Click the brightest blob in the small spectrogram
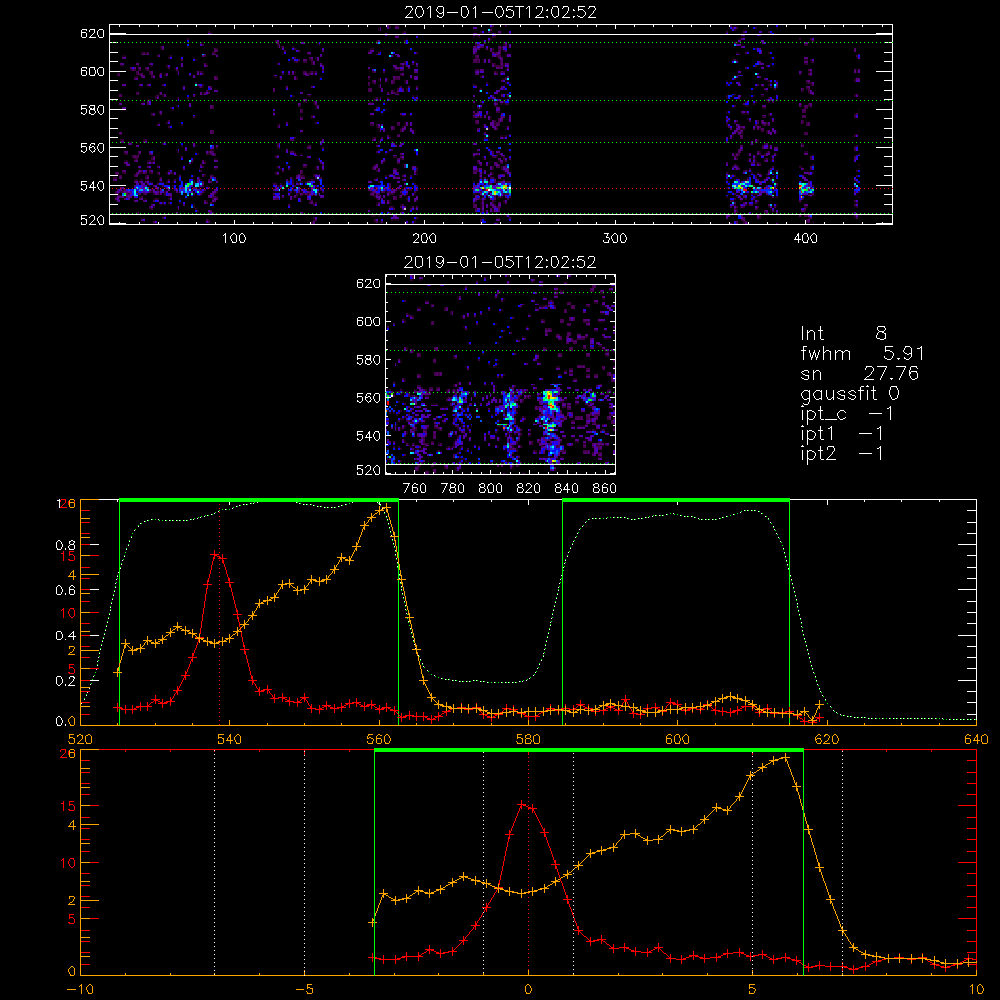 pos(550,401)
